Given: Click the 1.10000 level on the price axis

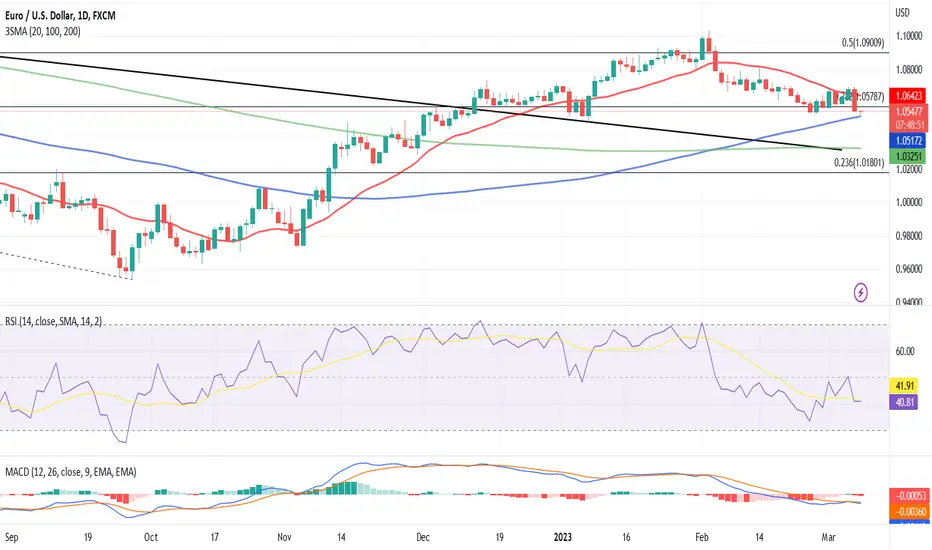Looking at the screenshot, I should [x=909, y=36].
